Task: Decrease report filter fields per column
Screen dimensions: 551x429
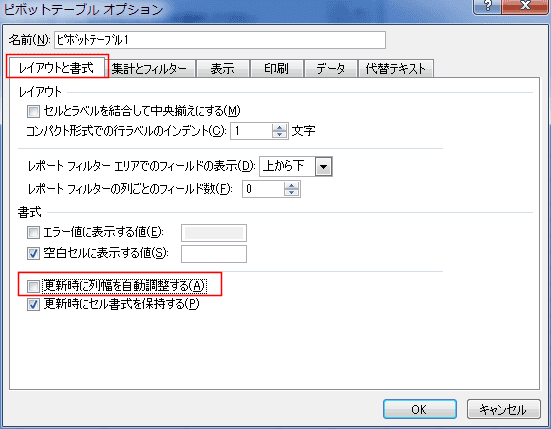Action: [x=291, y=193]
